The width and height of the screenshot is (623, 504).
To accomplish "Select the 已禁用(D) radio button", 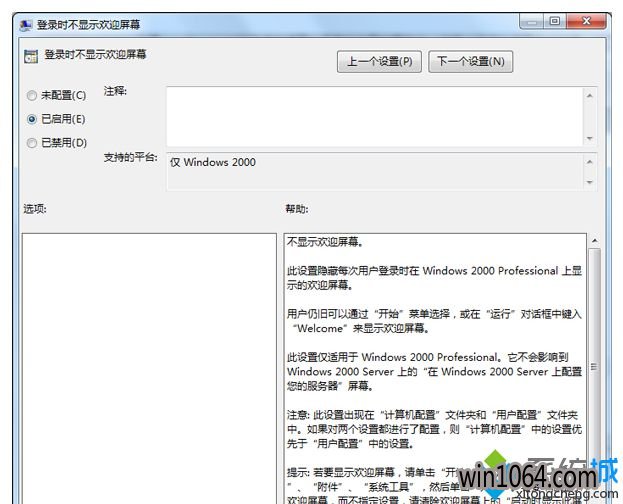I will (32, 143).
